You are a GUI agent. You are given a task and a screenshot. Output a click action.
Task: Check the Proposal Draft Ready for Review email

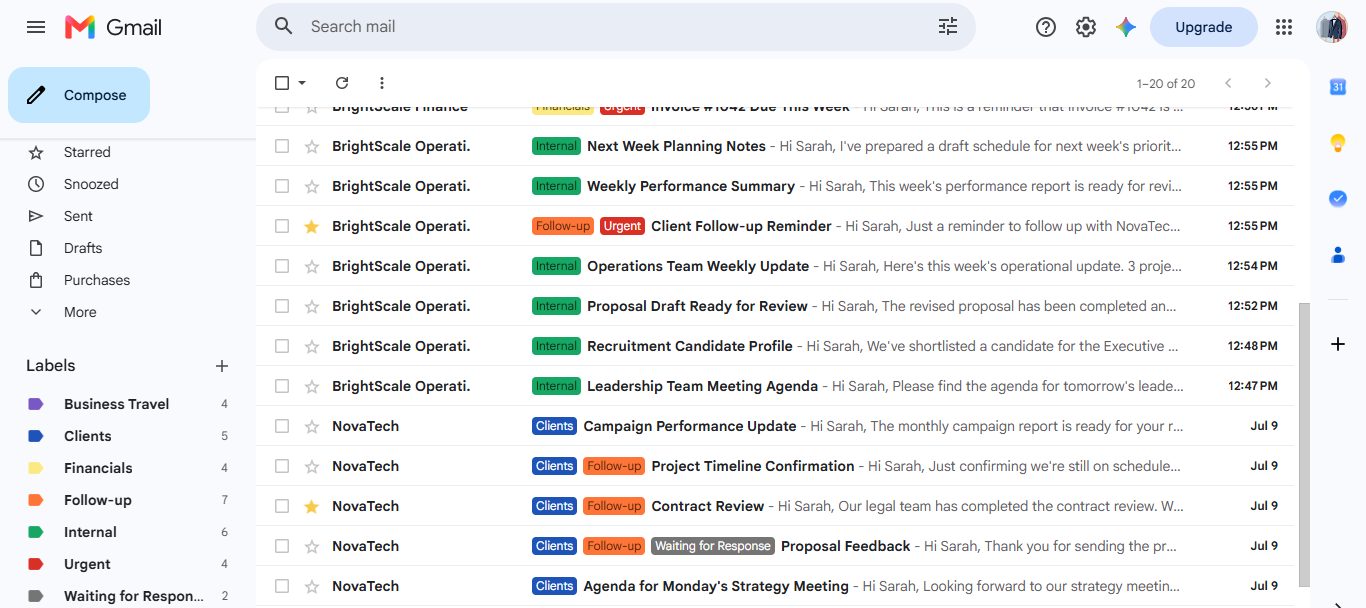click(x=282, y=306)
